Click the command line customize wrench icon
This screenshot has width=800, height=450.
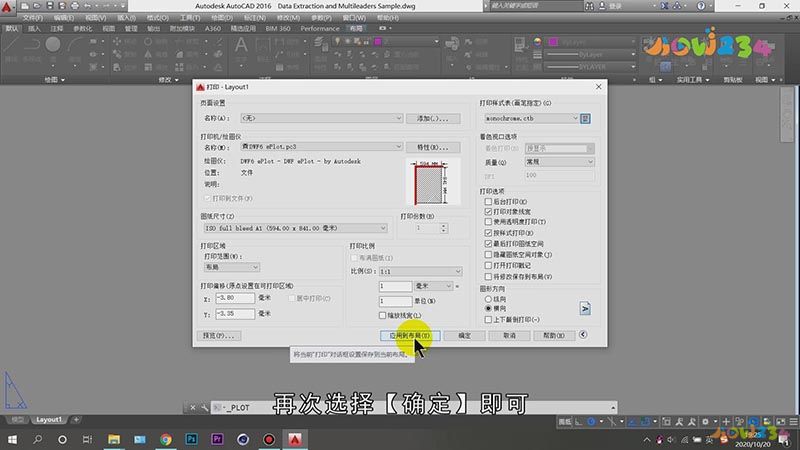tap(204, 408)
